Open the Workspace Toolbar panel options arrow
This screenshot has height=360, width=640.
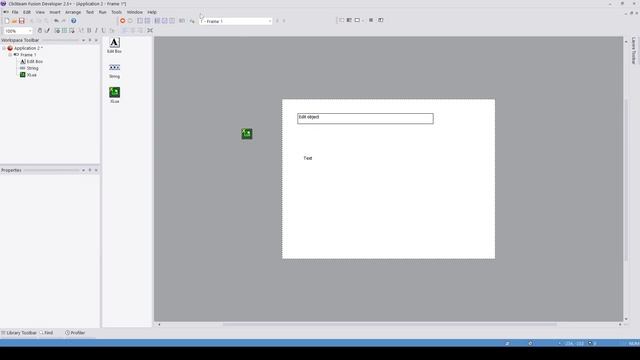click(83, 40)
